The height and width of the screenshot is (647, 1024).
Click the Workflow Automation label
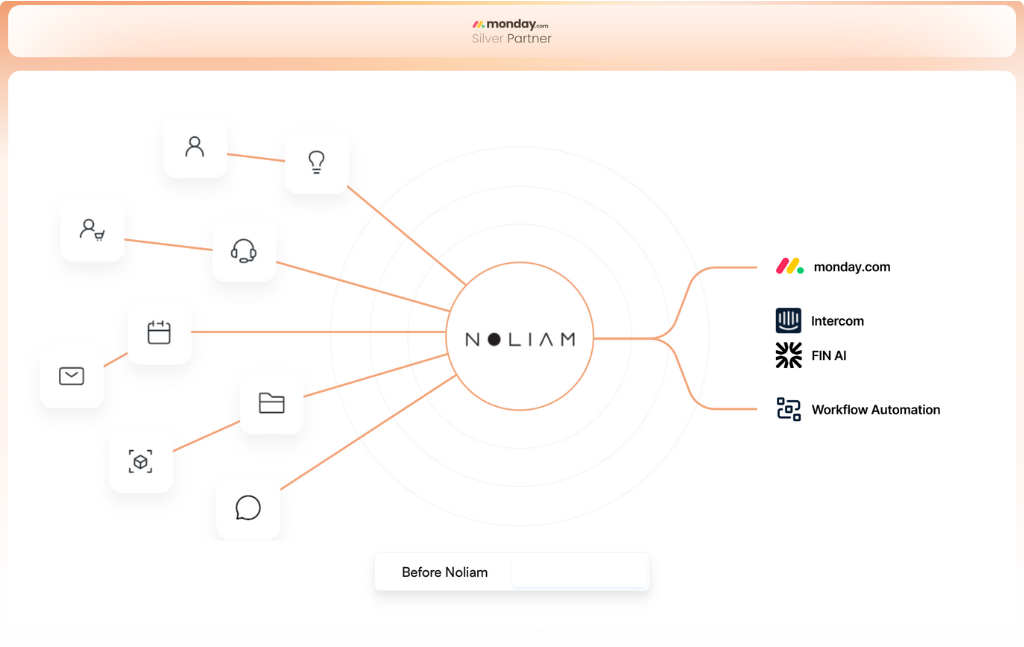pos(876,409)
